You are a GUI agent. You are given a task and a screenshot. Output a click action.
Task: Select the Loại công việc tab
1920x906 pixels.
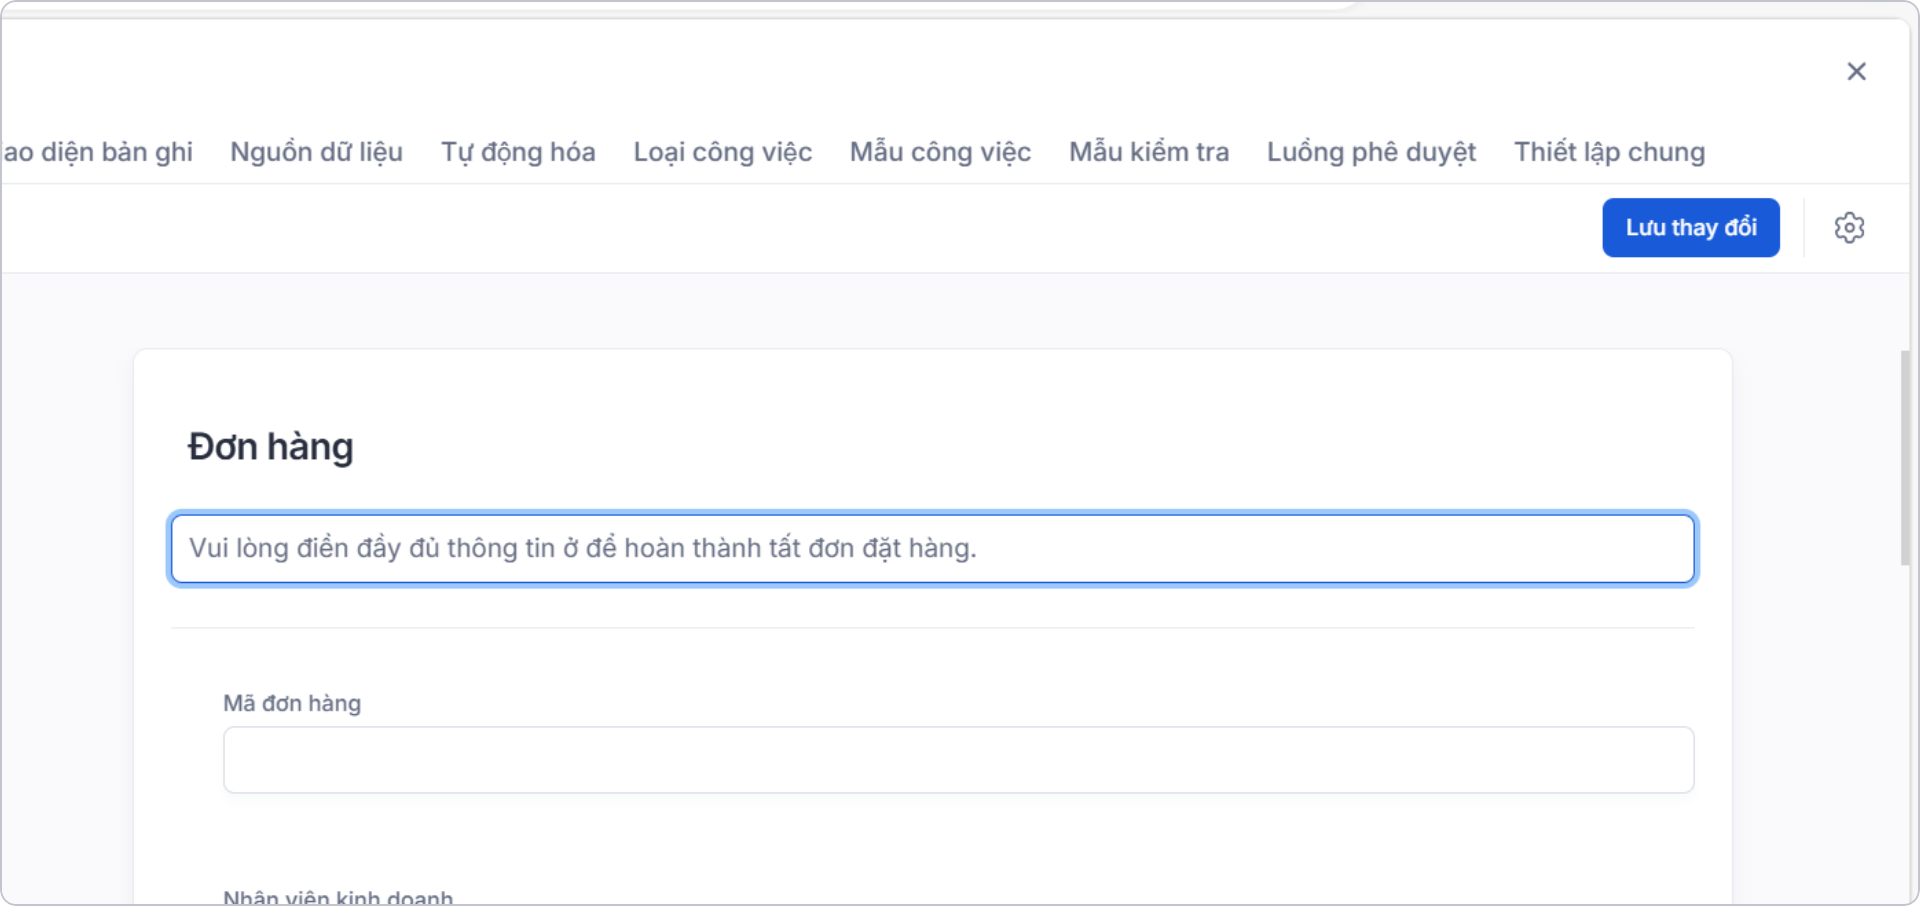click(x=723, y=152)
